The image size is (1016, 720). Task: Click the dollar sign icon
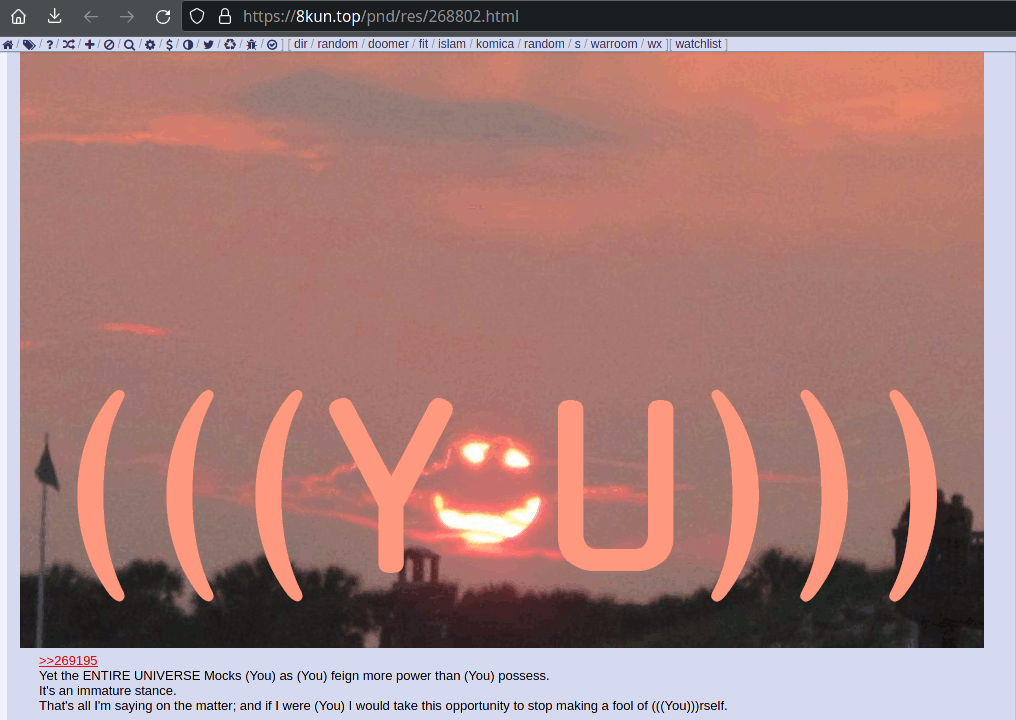pos(169,44)
